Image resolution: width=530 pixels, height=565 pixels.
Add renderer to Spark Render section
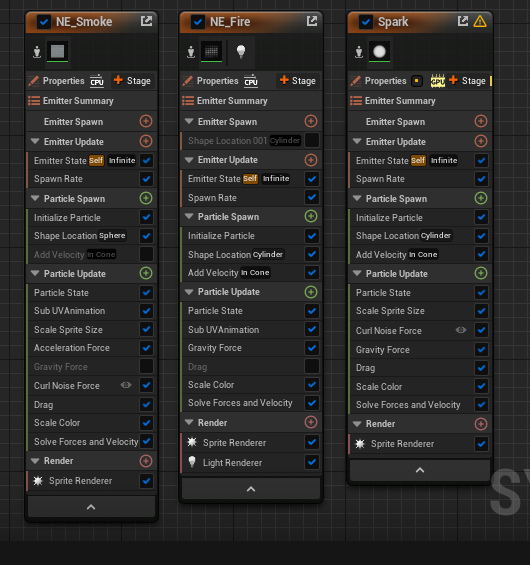[481, 424]
